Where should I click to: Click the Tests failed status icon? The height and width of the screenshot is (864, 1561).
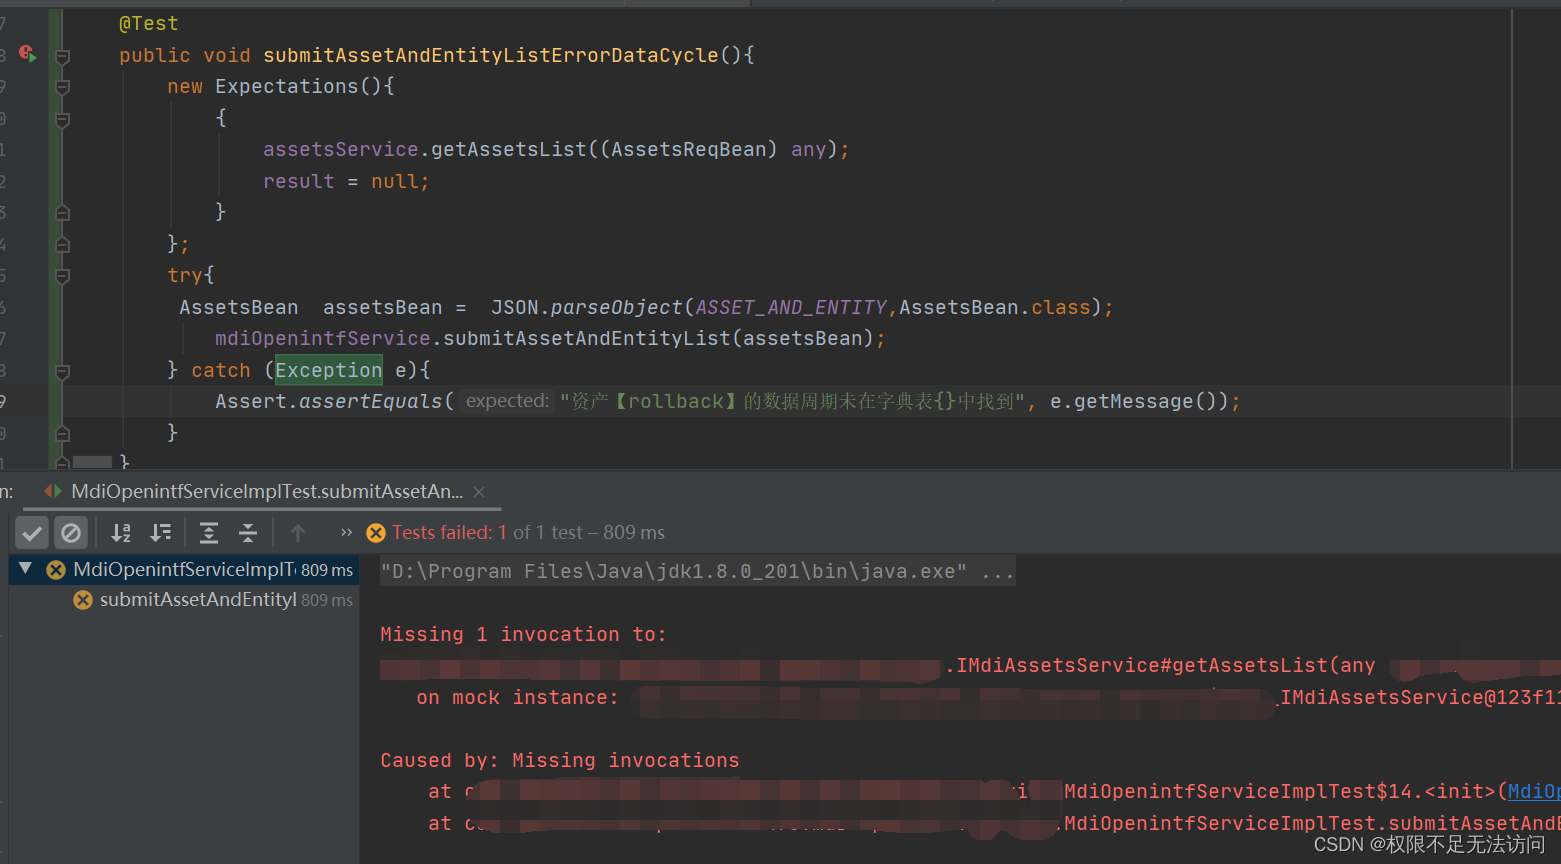pyautogui.click(x=375, y=532)
